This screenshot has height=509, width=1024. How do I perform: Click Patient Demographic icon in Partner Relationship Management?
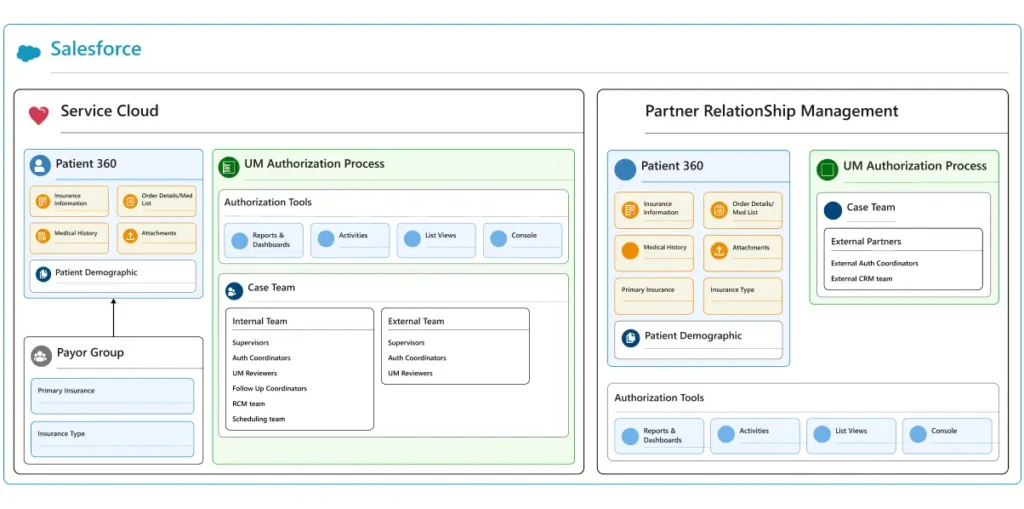click(x=630, y=338)
